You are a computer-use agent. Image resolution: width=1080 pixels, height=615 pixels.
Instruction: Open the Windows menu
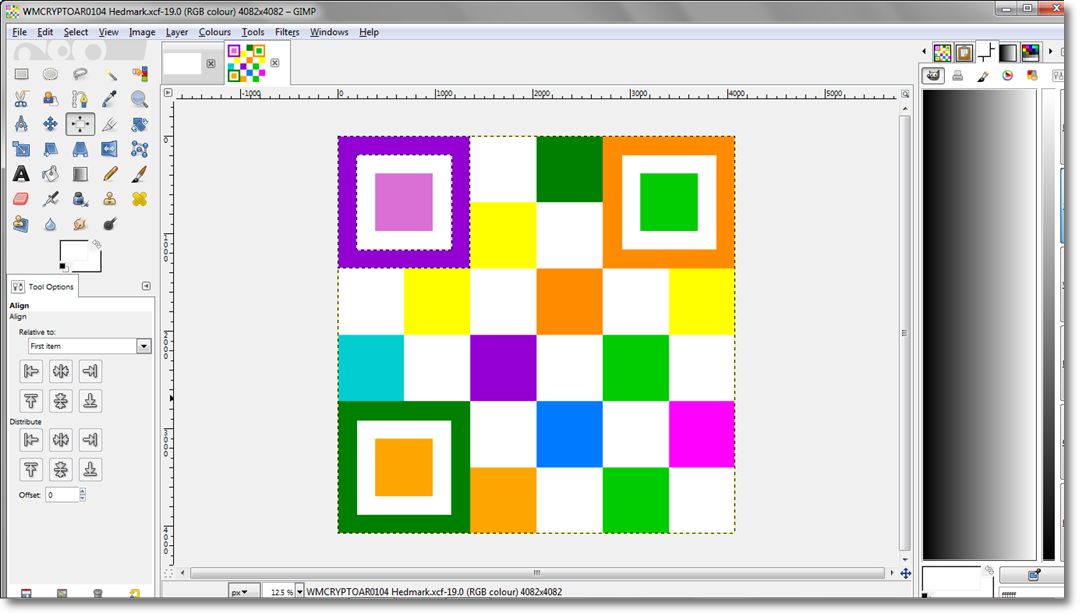pos(329,32)
